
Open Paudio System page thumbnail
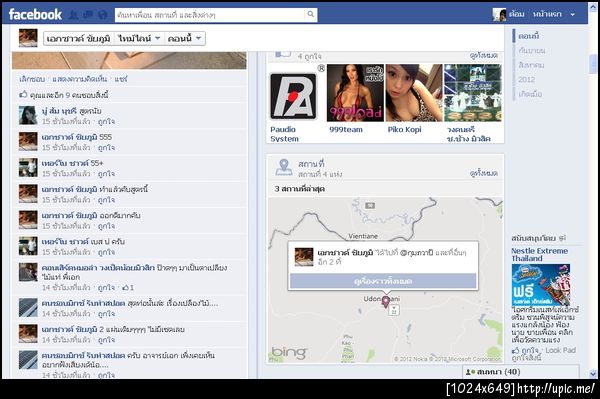293,96
